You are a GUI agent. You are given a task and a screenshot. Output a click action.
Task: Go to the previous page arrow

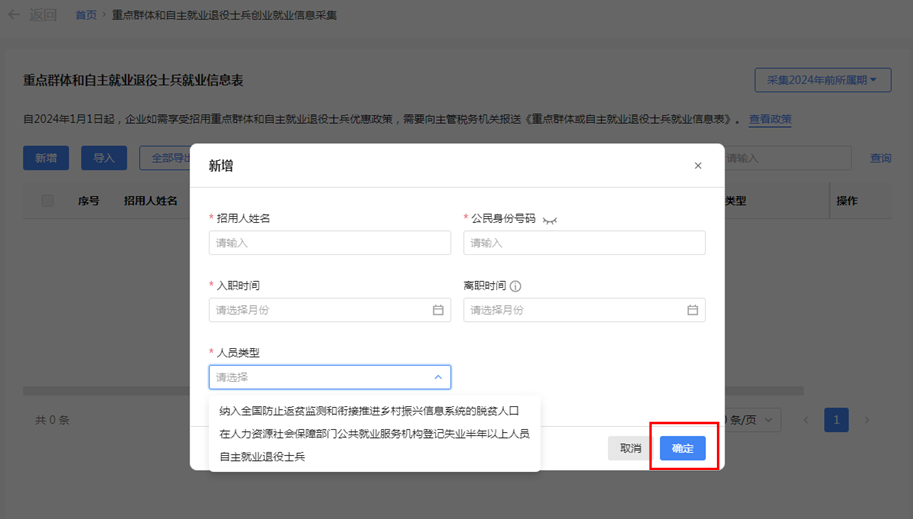(806, 420)
